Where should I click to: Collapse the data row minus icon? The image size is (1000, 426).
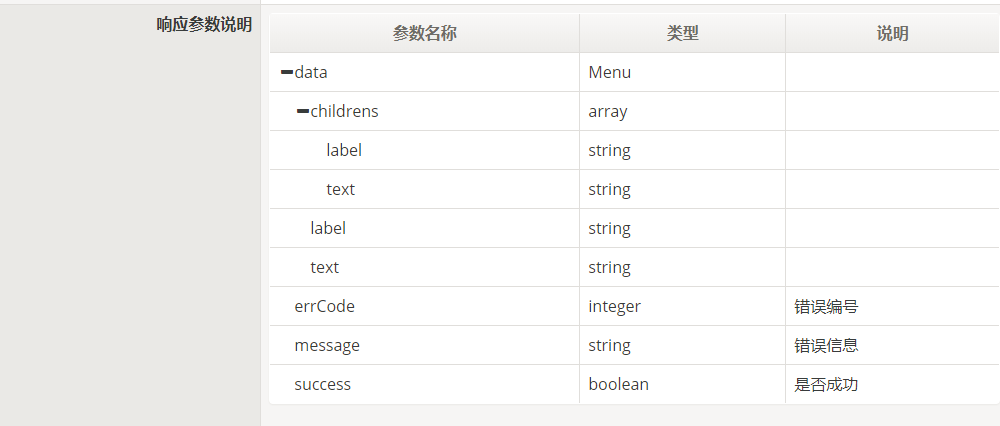(287, 72)
